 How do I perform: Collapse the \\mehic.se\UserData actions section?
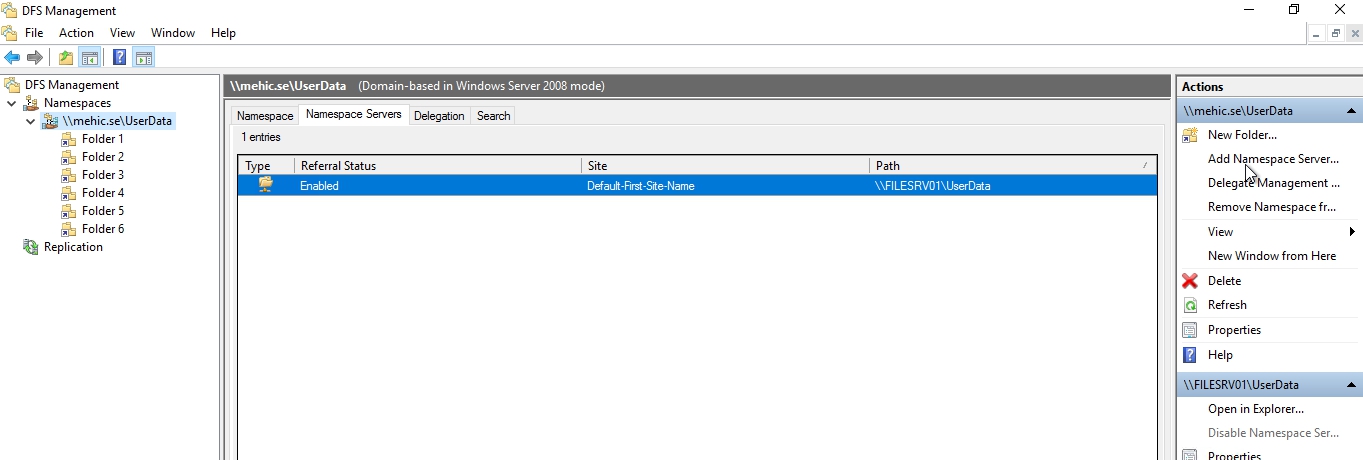click(1351, 111)
